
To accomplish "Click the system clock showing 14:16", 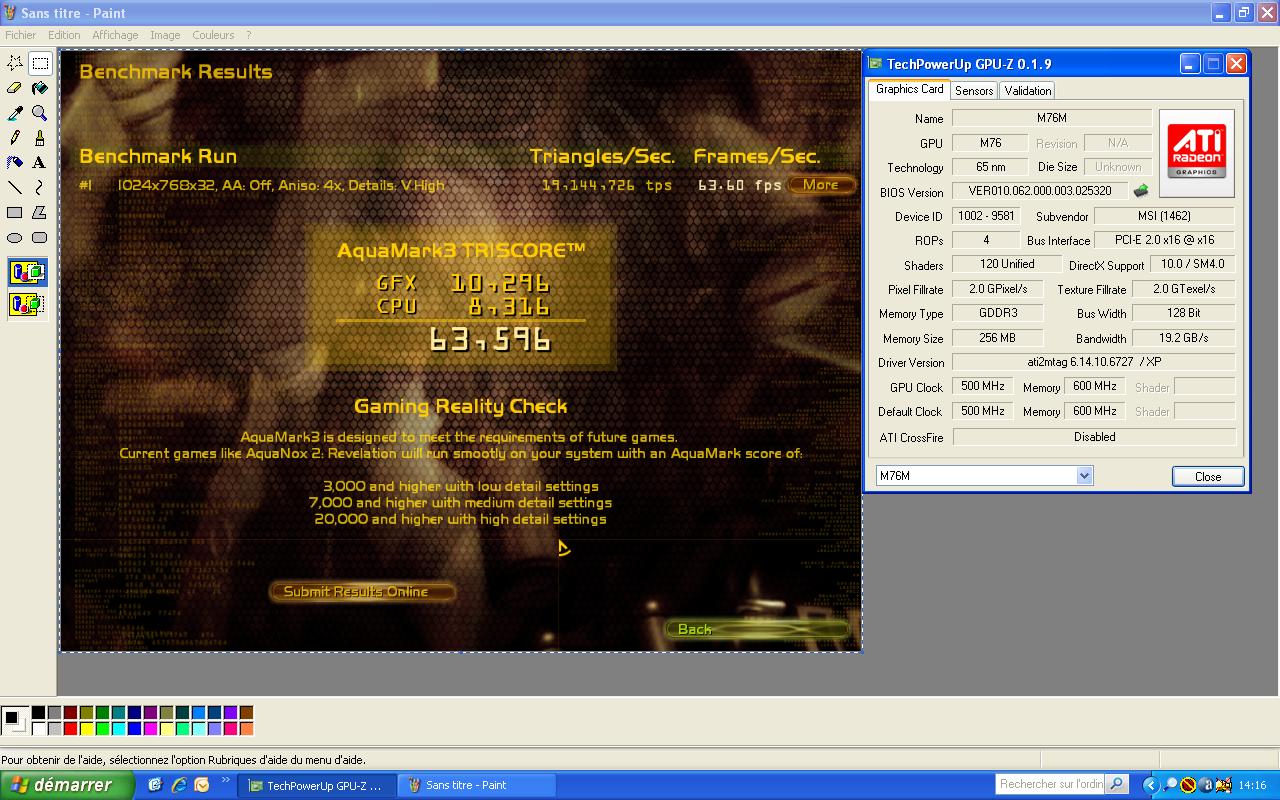I will 1252,785.
